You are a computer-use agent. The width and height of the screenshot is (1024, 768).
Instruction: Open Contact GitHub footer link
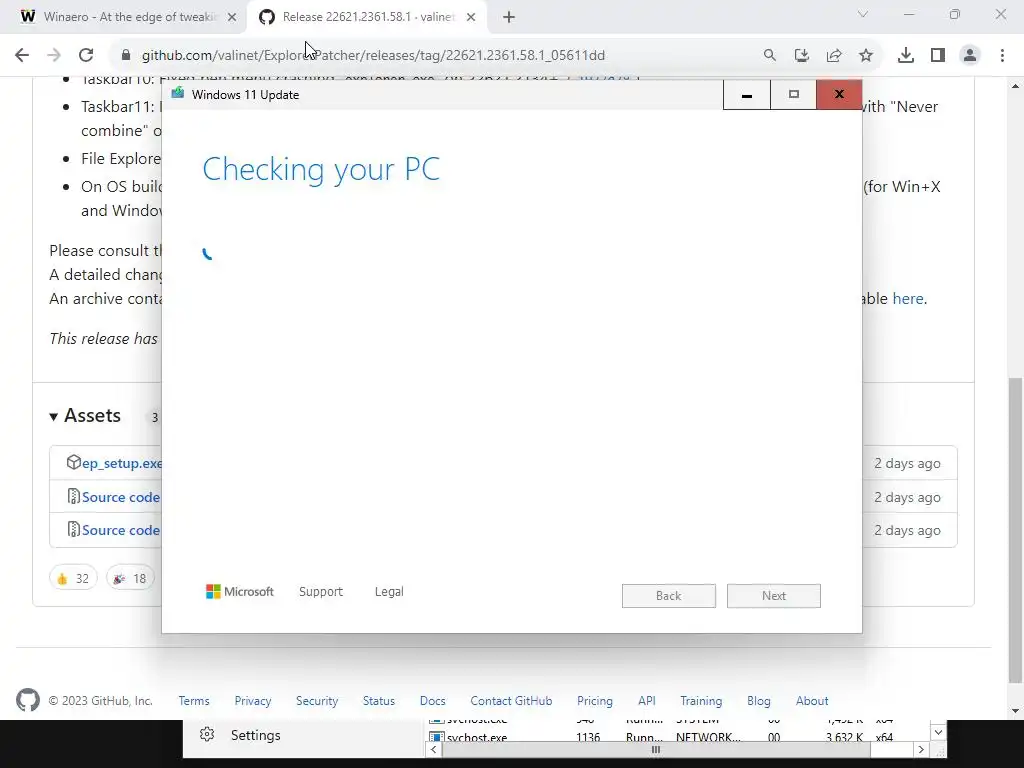click(x=511, y=701)
